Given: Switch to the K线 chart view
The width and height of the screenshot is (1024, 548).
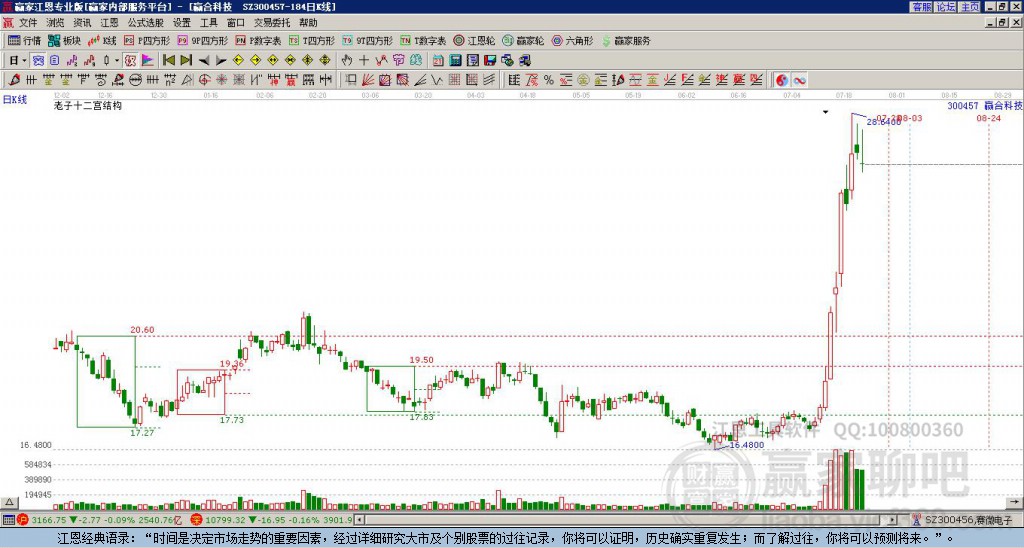Looking at the screenshot, I should pos(102,40).
